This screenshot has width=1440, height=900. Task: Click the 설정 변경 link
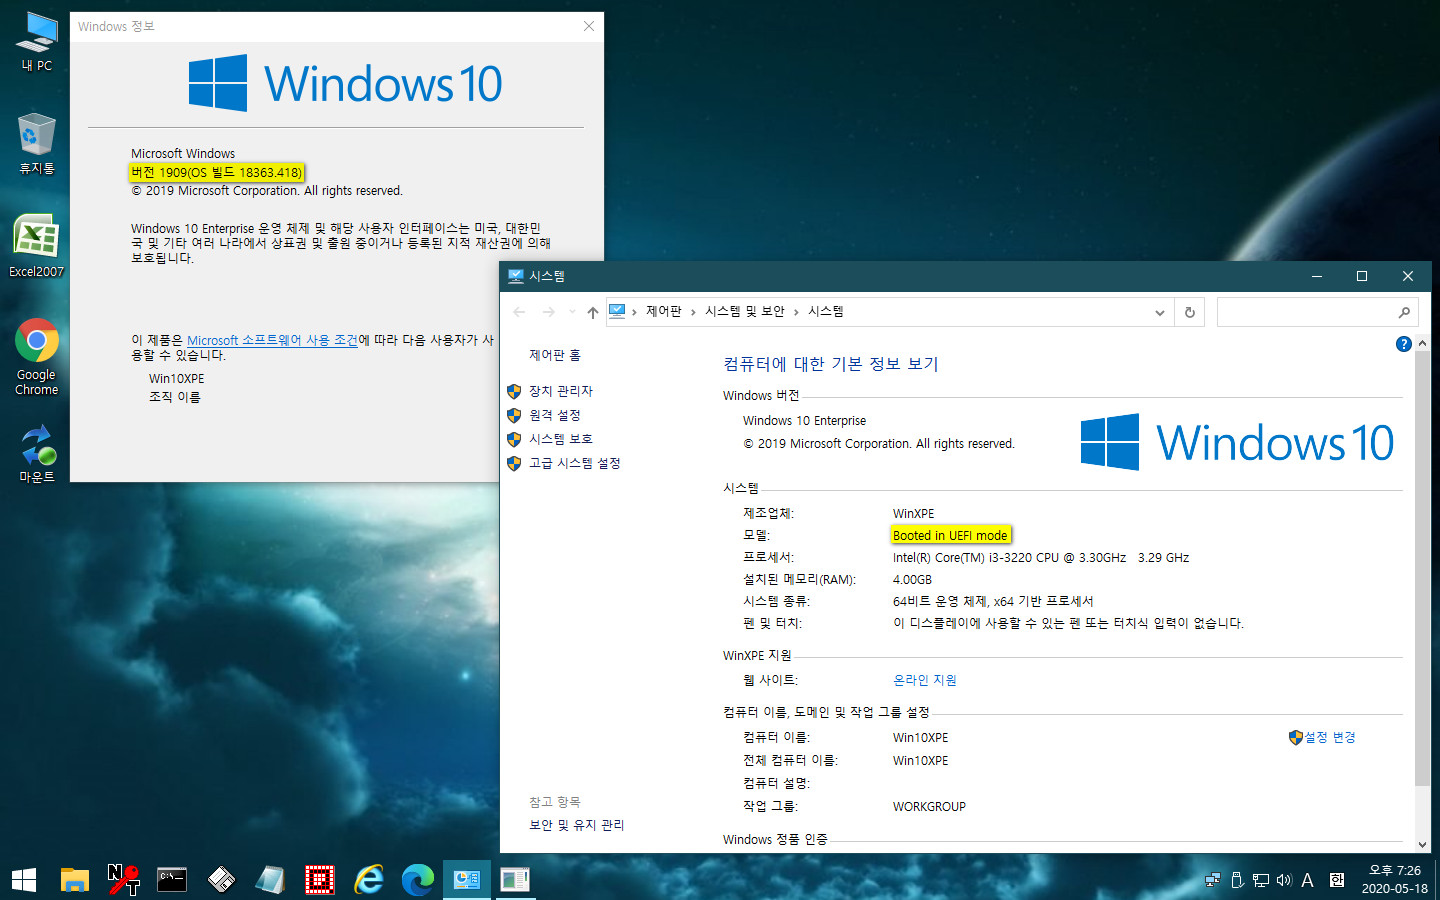[x=1330, y=737]
